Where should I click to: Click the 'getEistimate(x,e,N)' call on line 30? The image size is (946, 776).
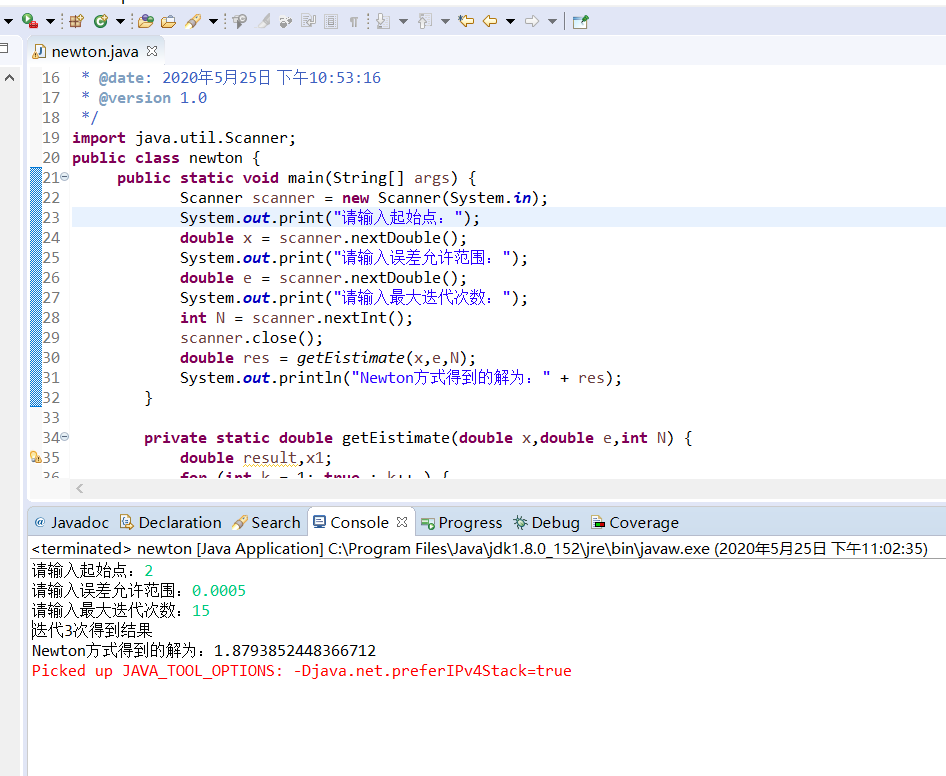(x=381, y=358)
